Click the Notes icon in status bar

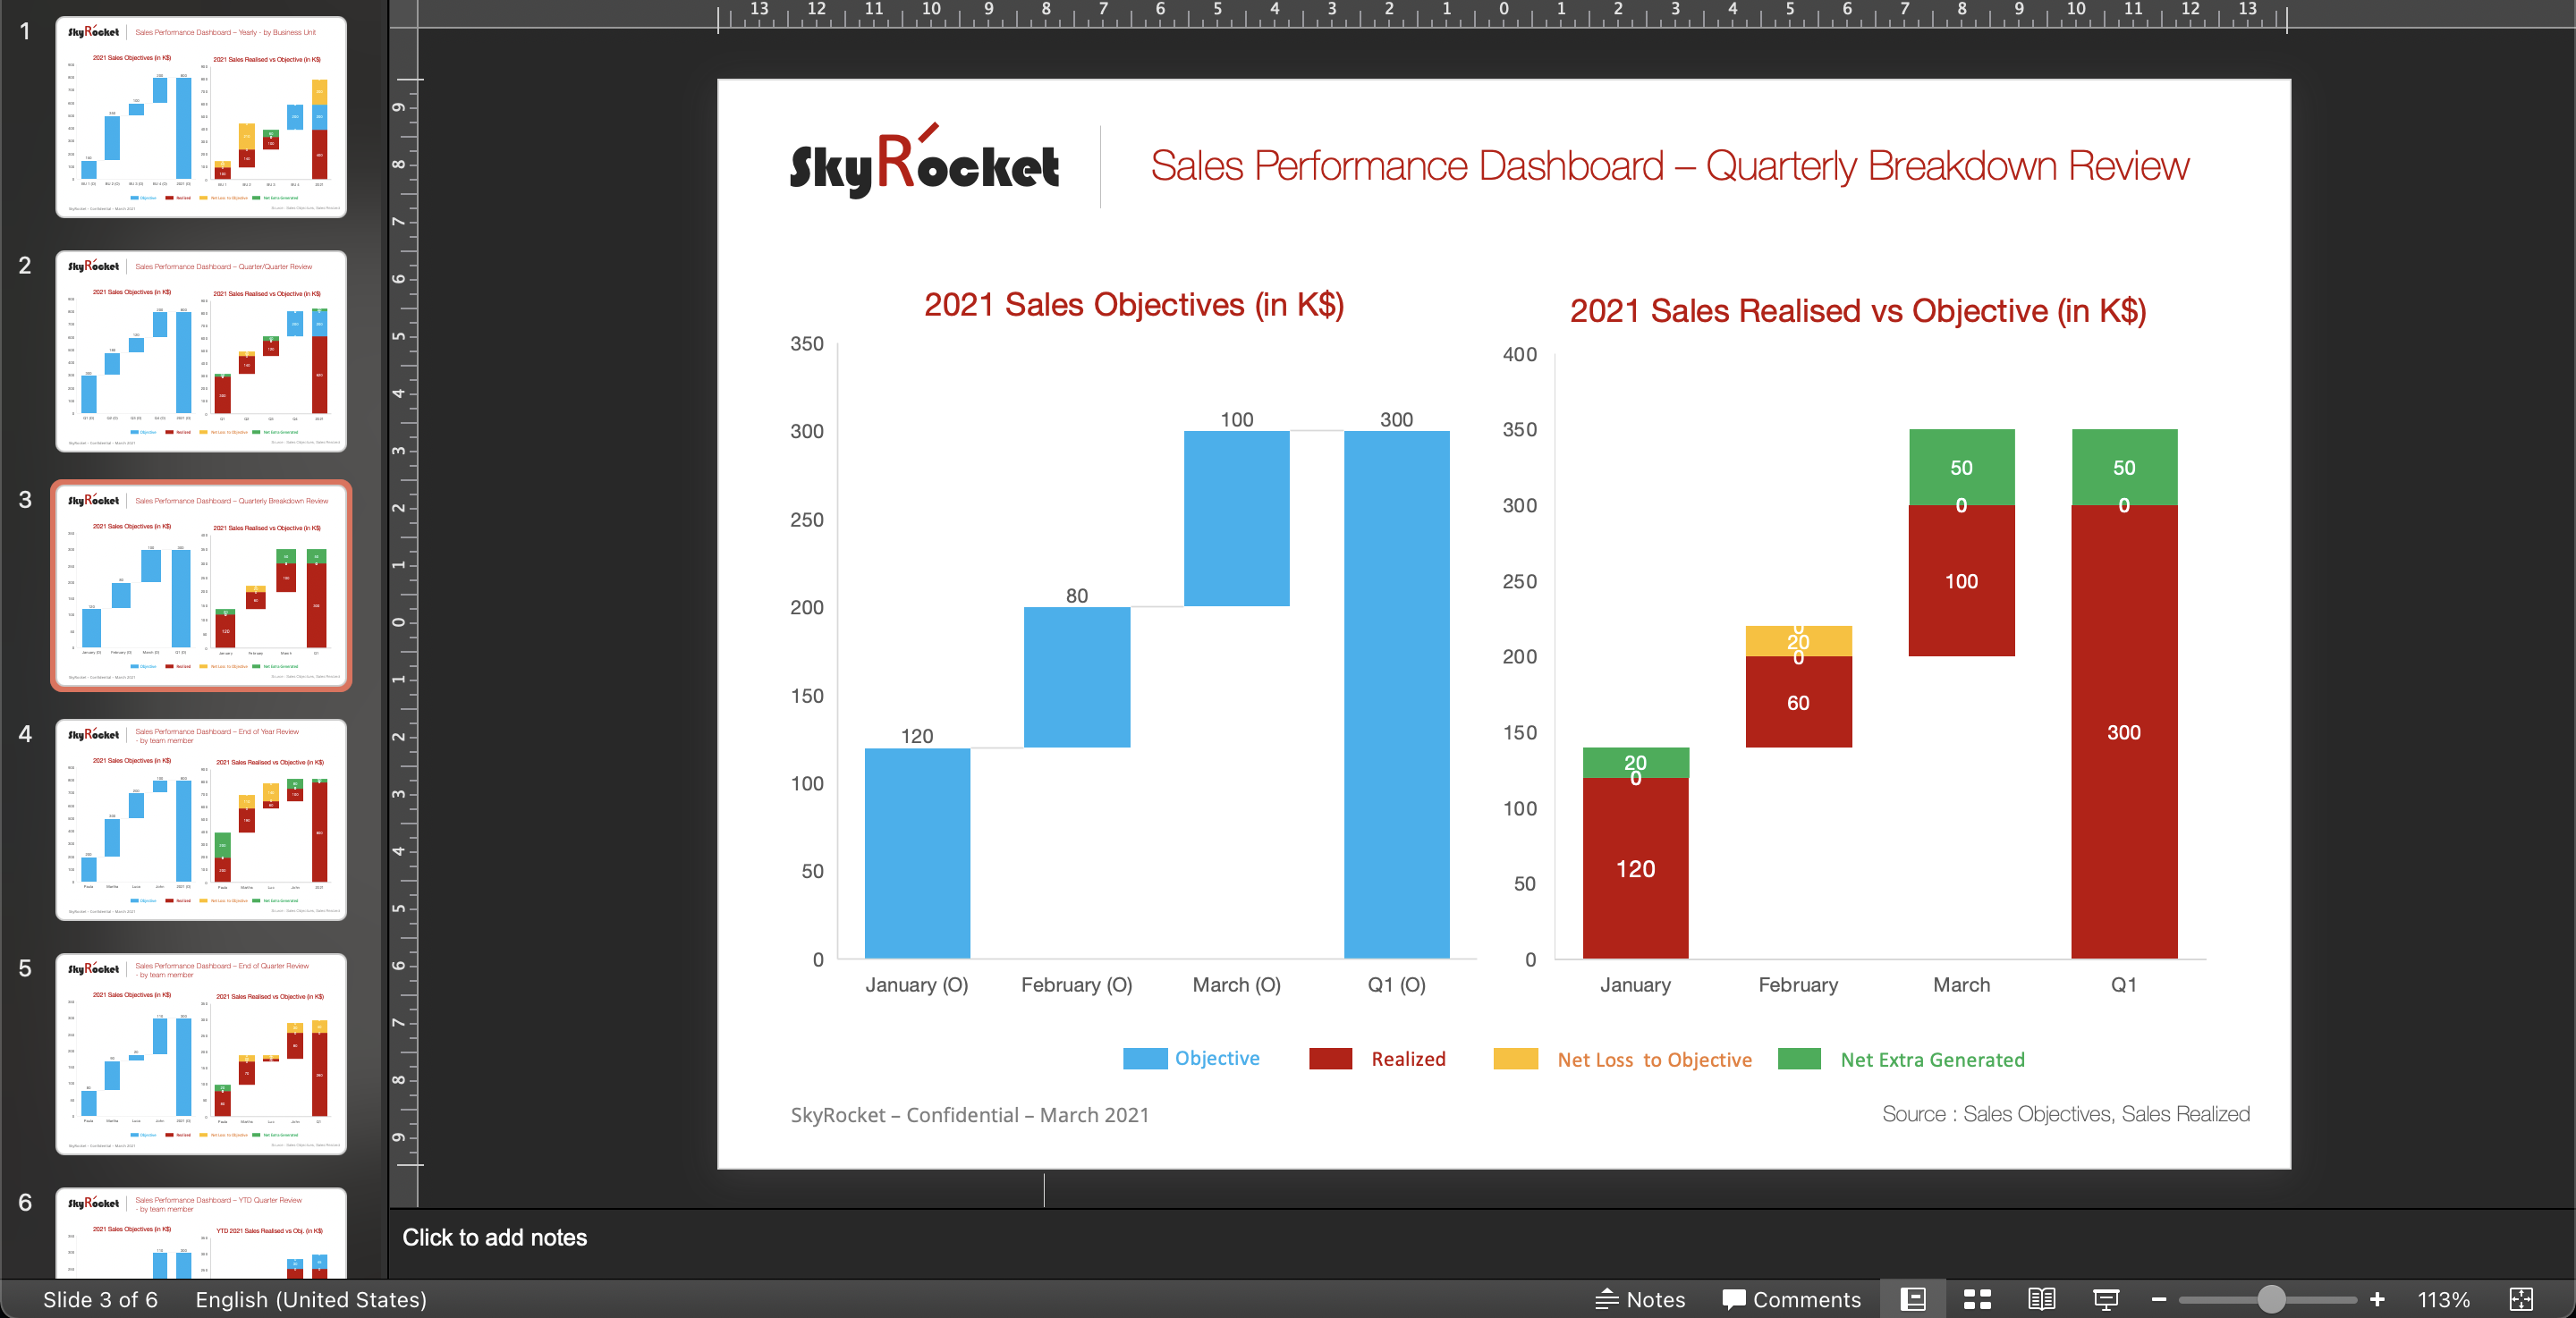point(1606,1299)
